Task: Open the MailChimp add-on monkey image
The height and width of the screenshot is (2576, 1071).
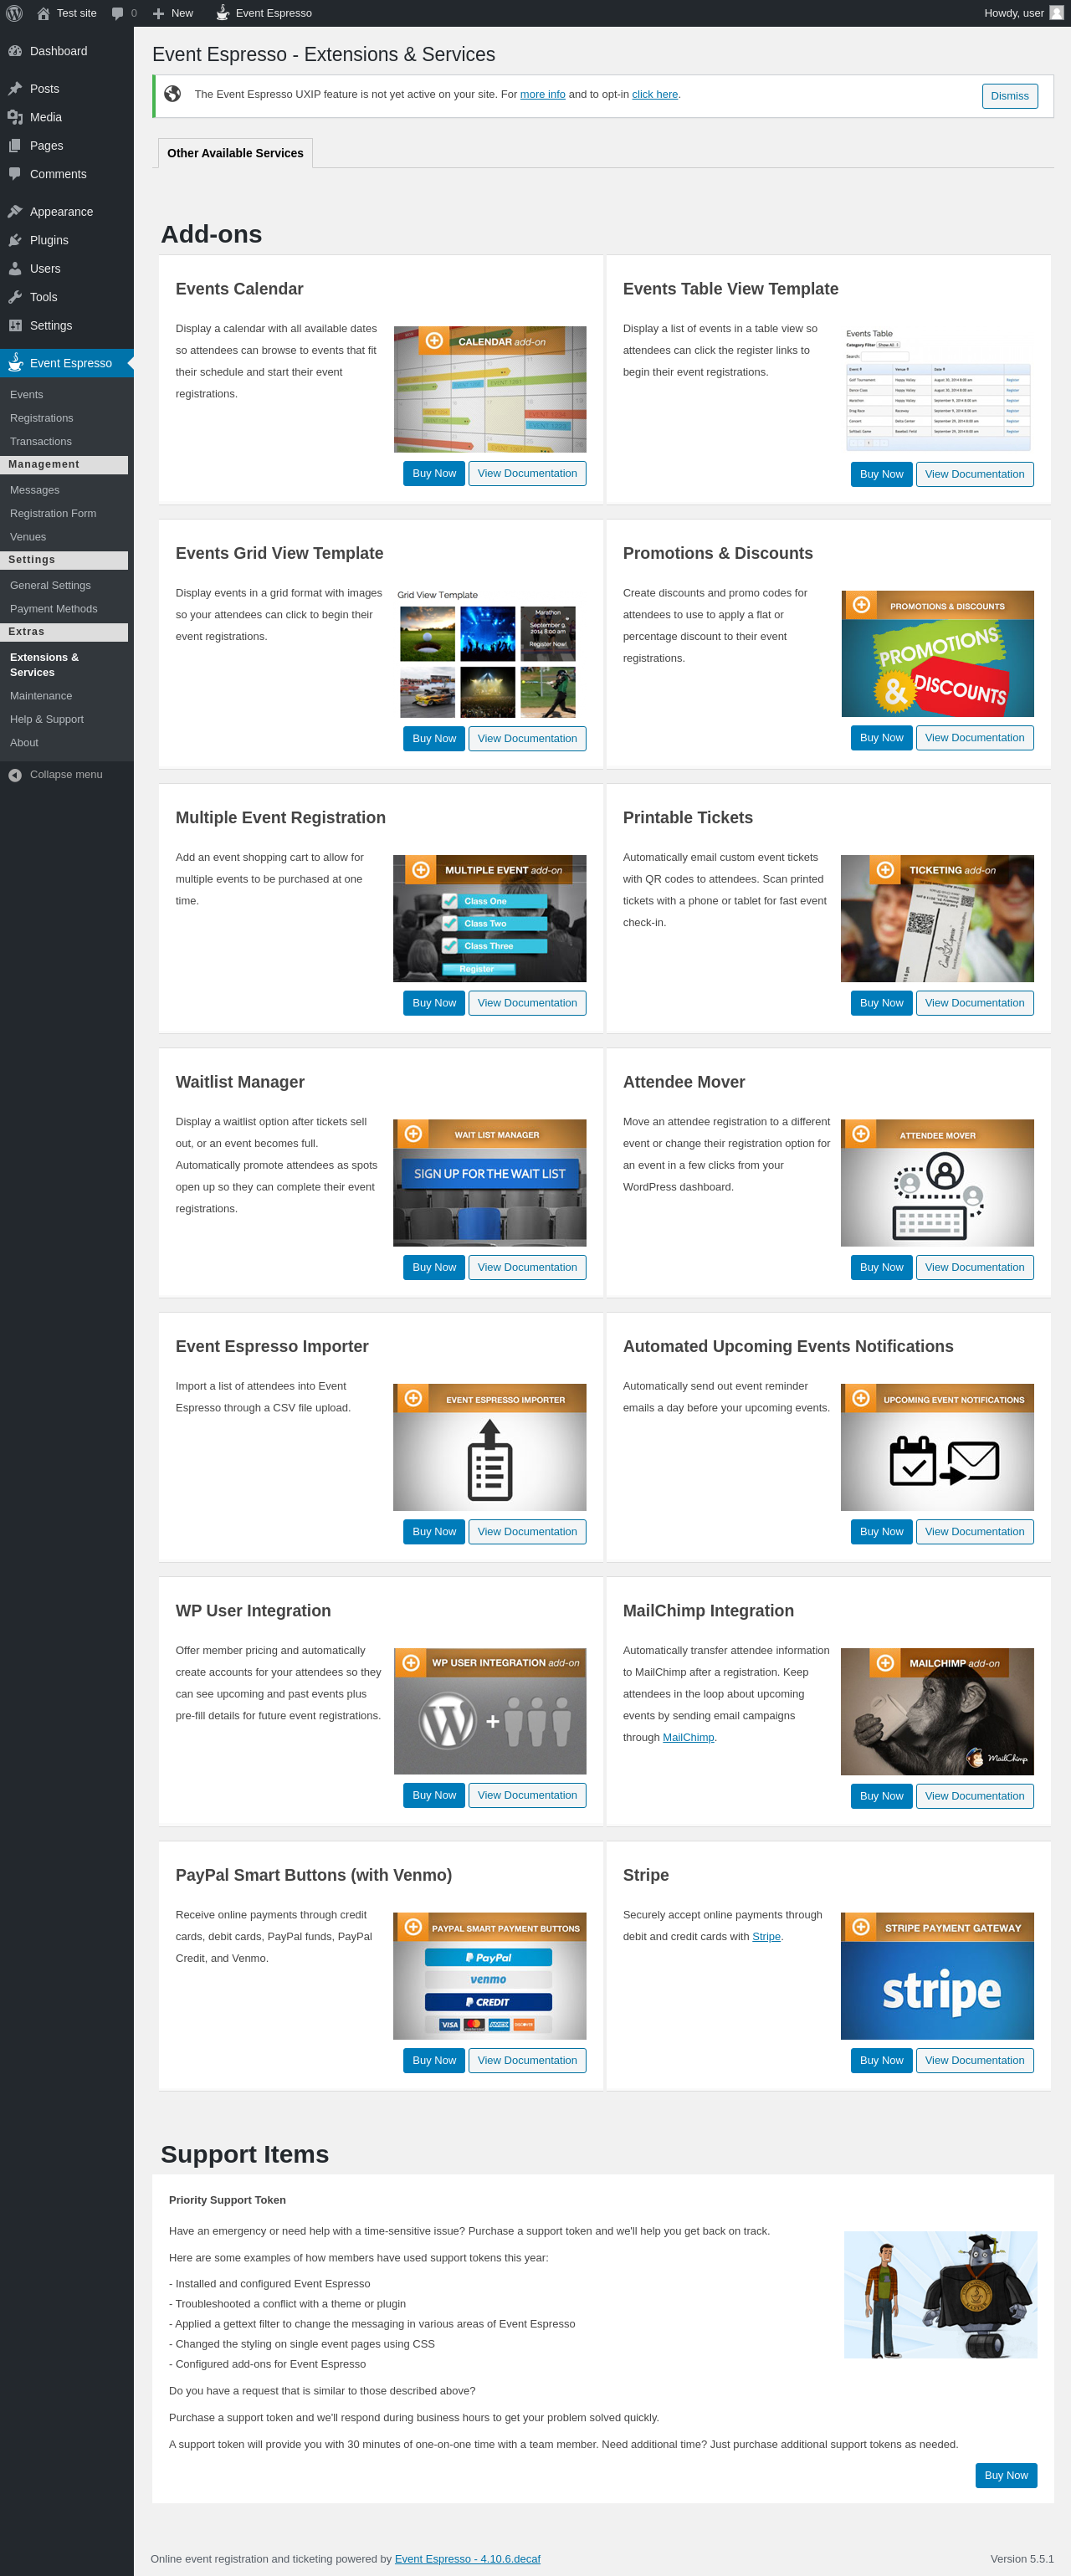Action: click(937, 1711)
